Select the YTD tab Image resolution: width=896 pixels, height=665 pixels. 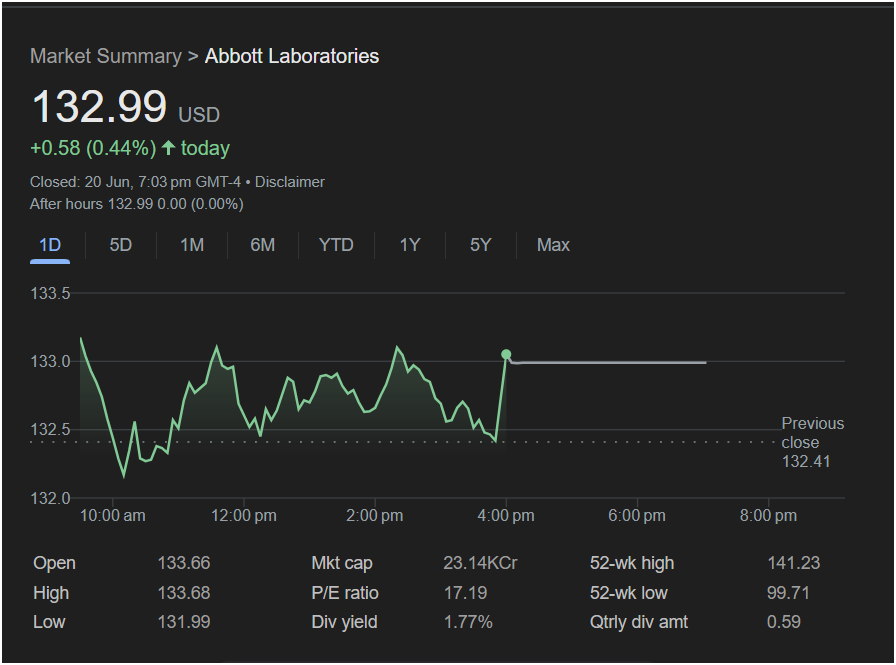pos(336,245)
